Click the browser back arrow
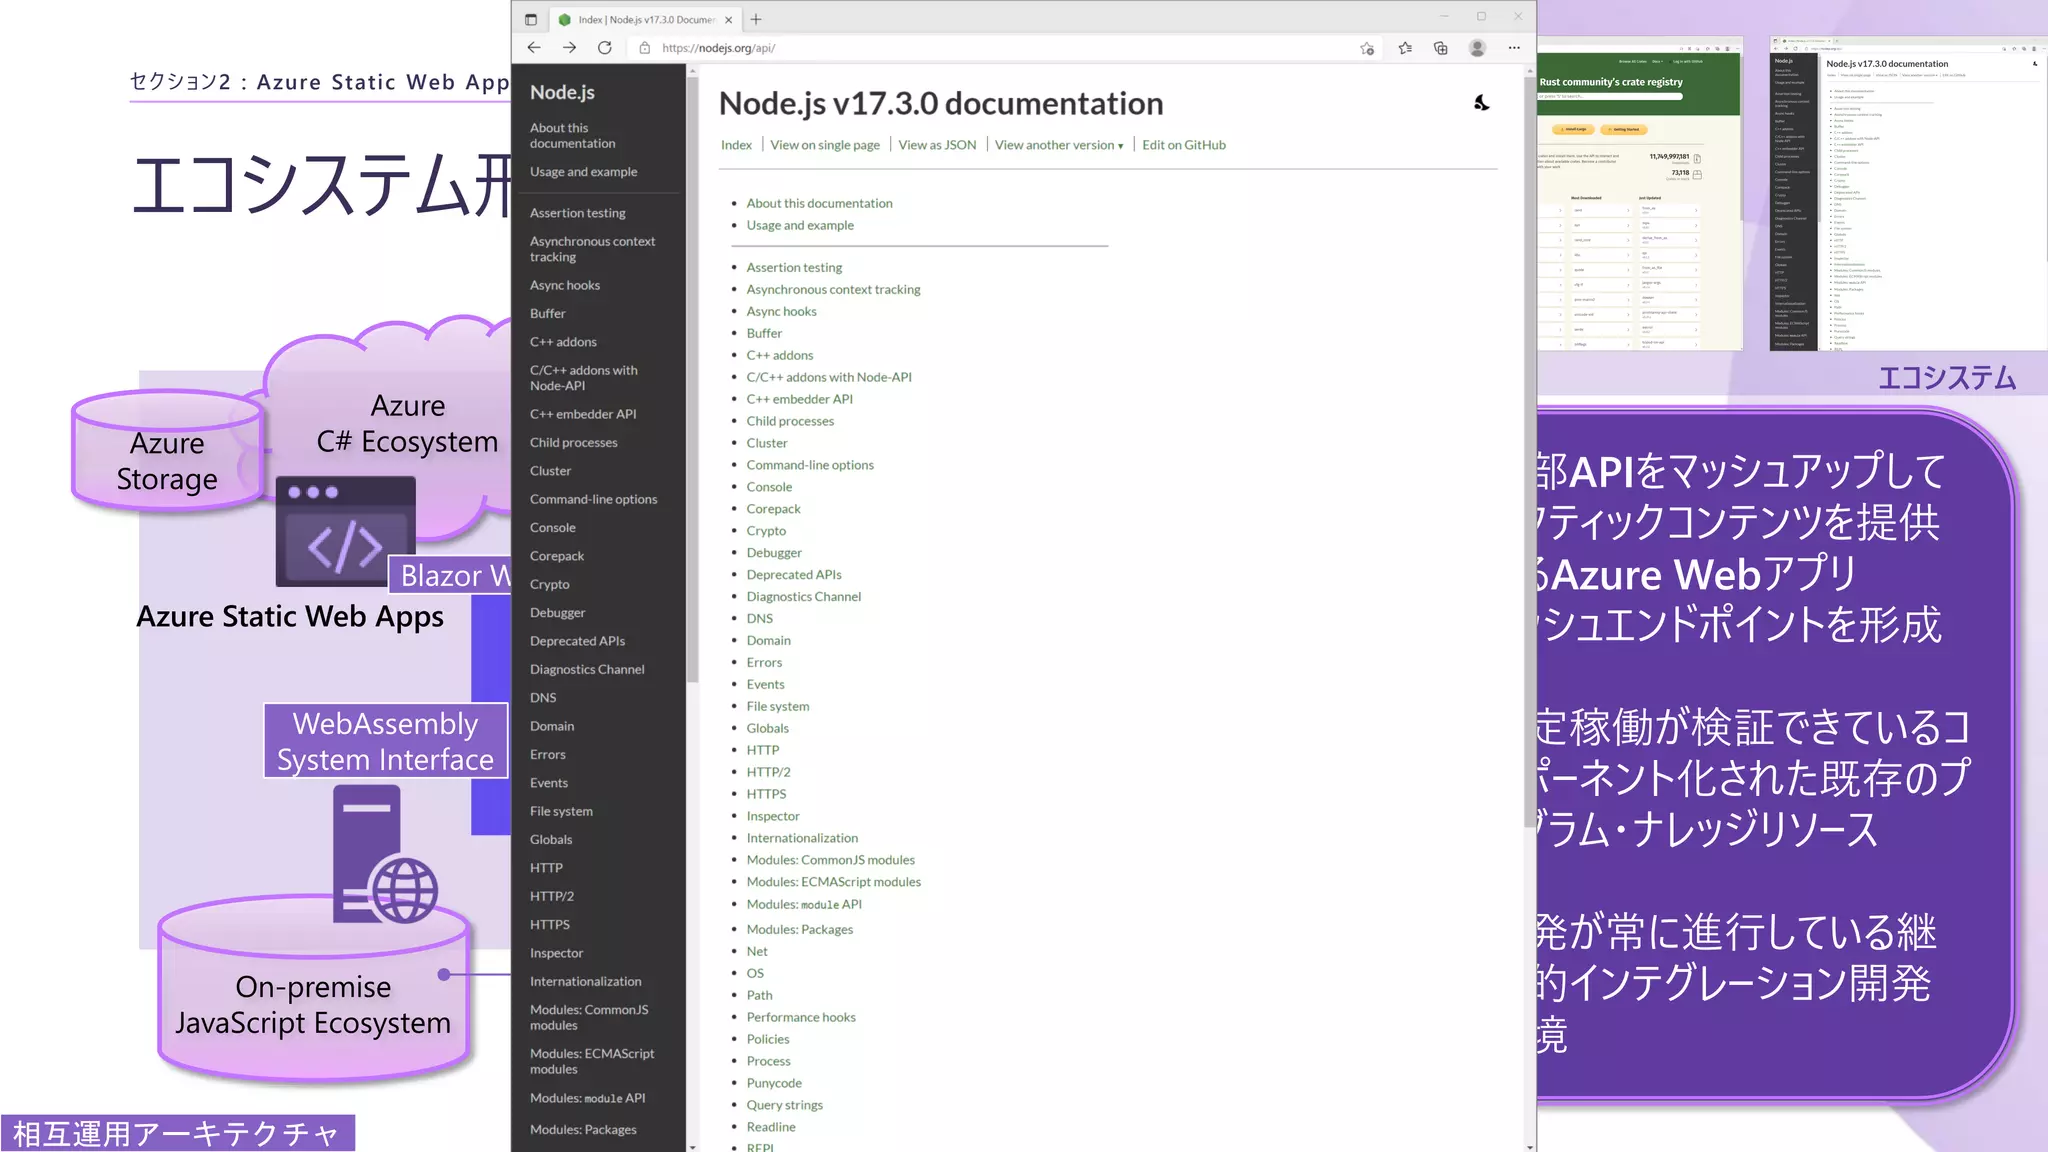 (x=534, y=48)
